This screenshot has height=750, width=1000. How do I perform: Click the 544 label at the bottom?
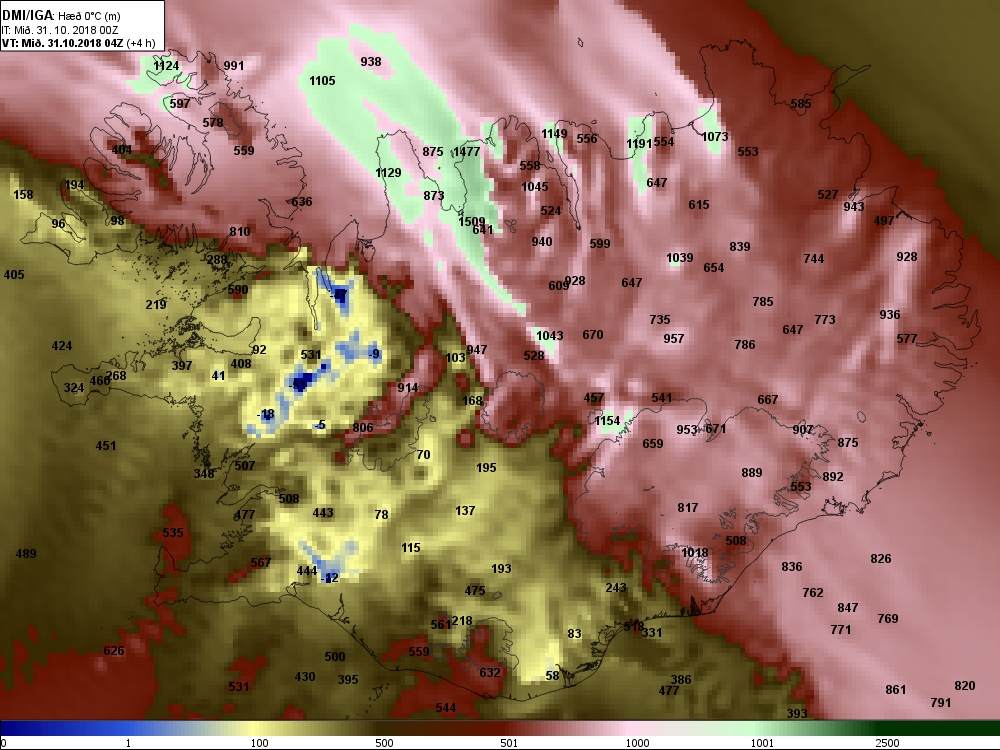tap(446, 708)
